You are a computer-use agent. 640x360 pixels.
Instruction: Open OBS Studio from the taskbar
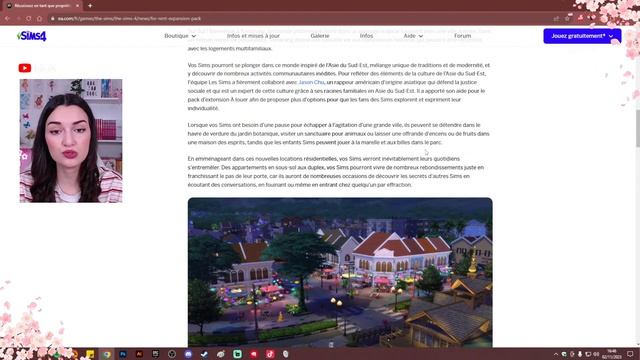172,354
